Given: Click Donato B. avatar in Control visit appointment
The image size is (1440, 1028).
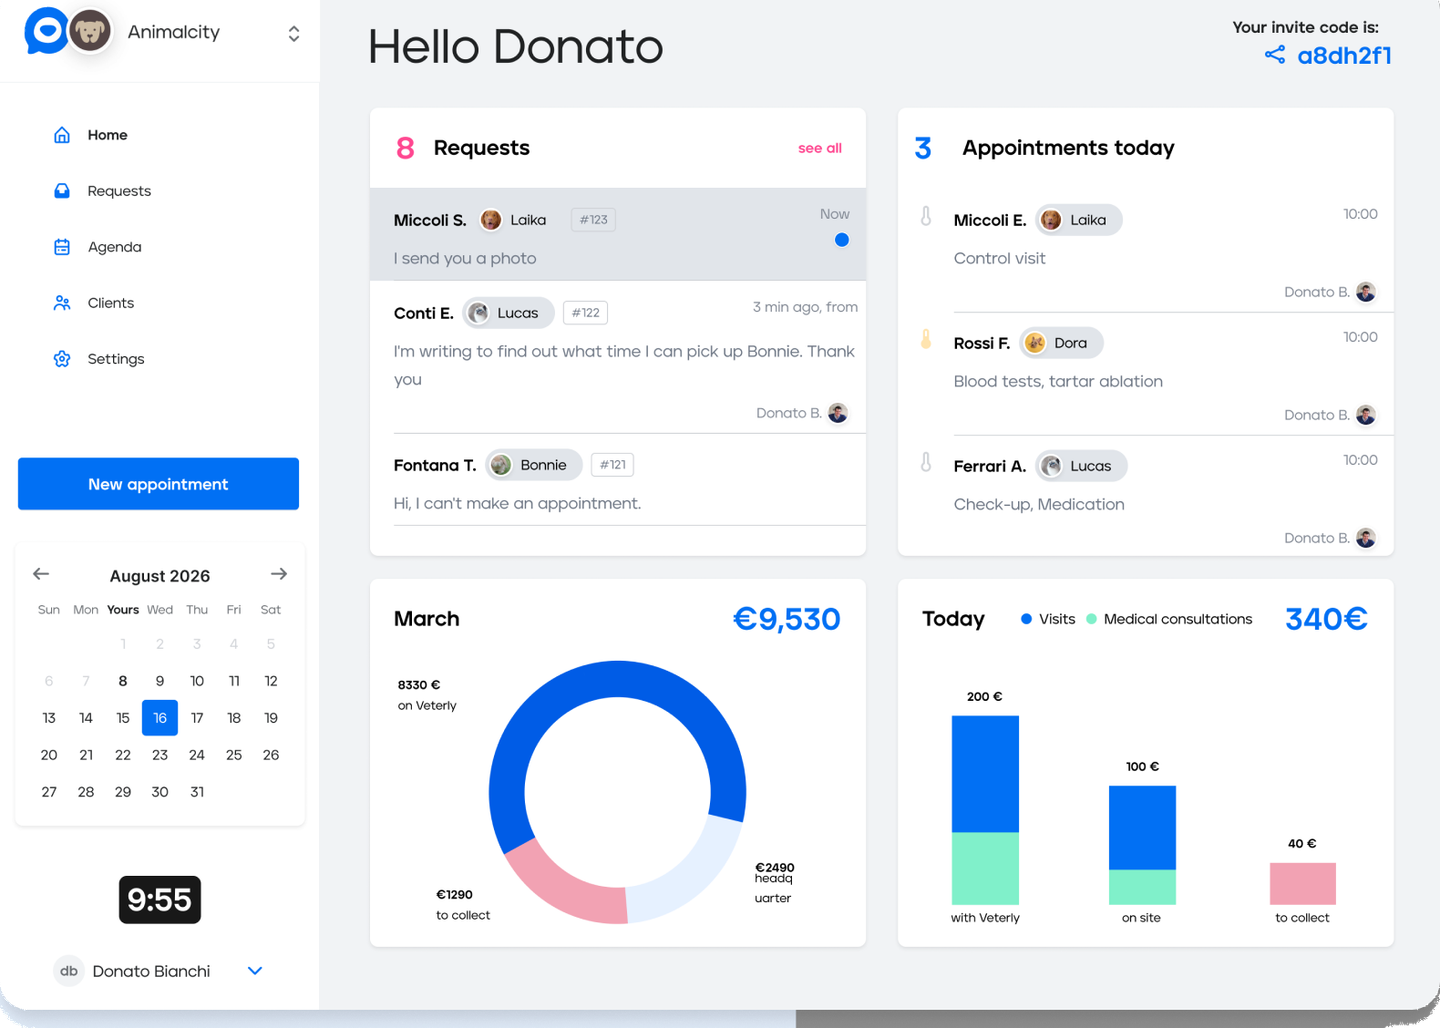Looking at the screenshot, I should (1366, 292).
